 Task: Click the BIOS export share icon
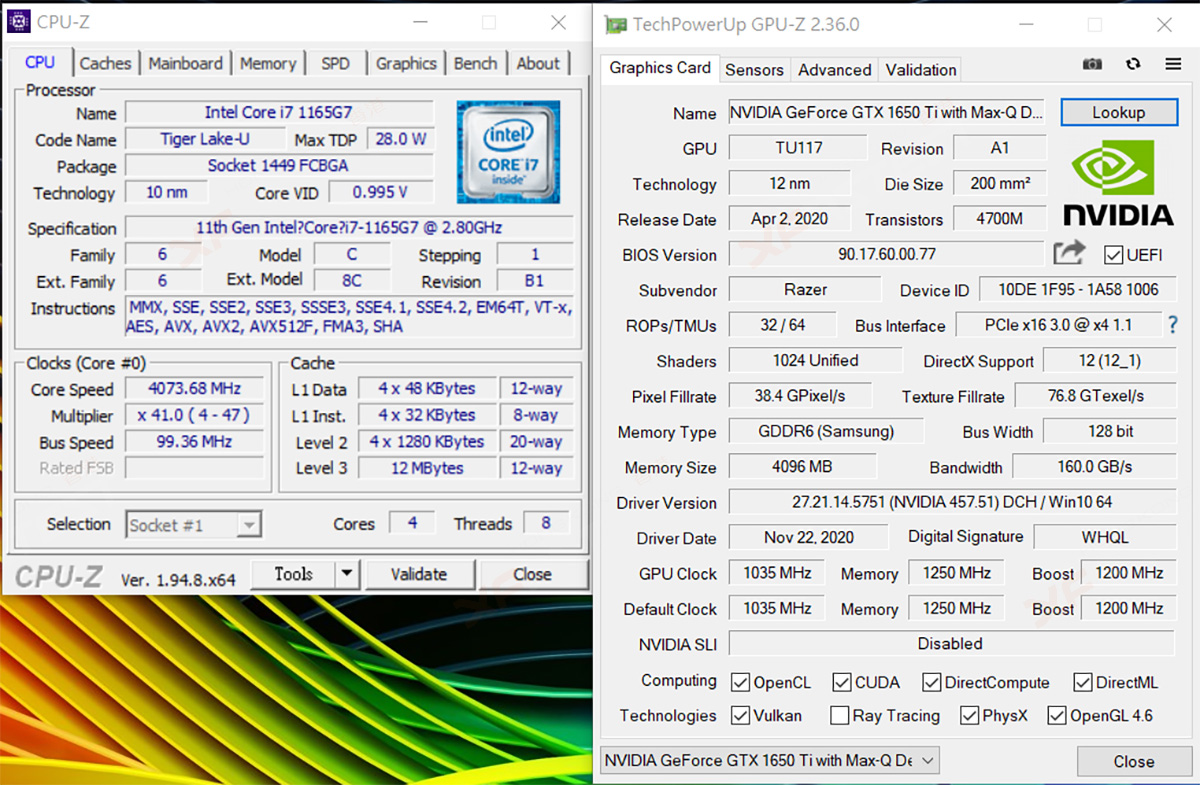pyautogui.click(x=1069, y=253)
